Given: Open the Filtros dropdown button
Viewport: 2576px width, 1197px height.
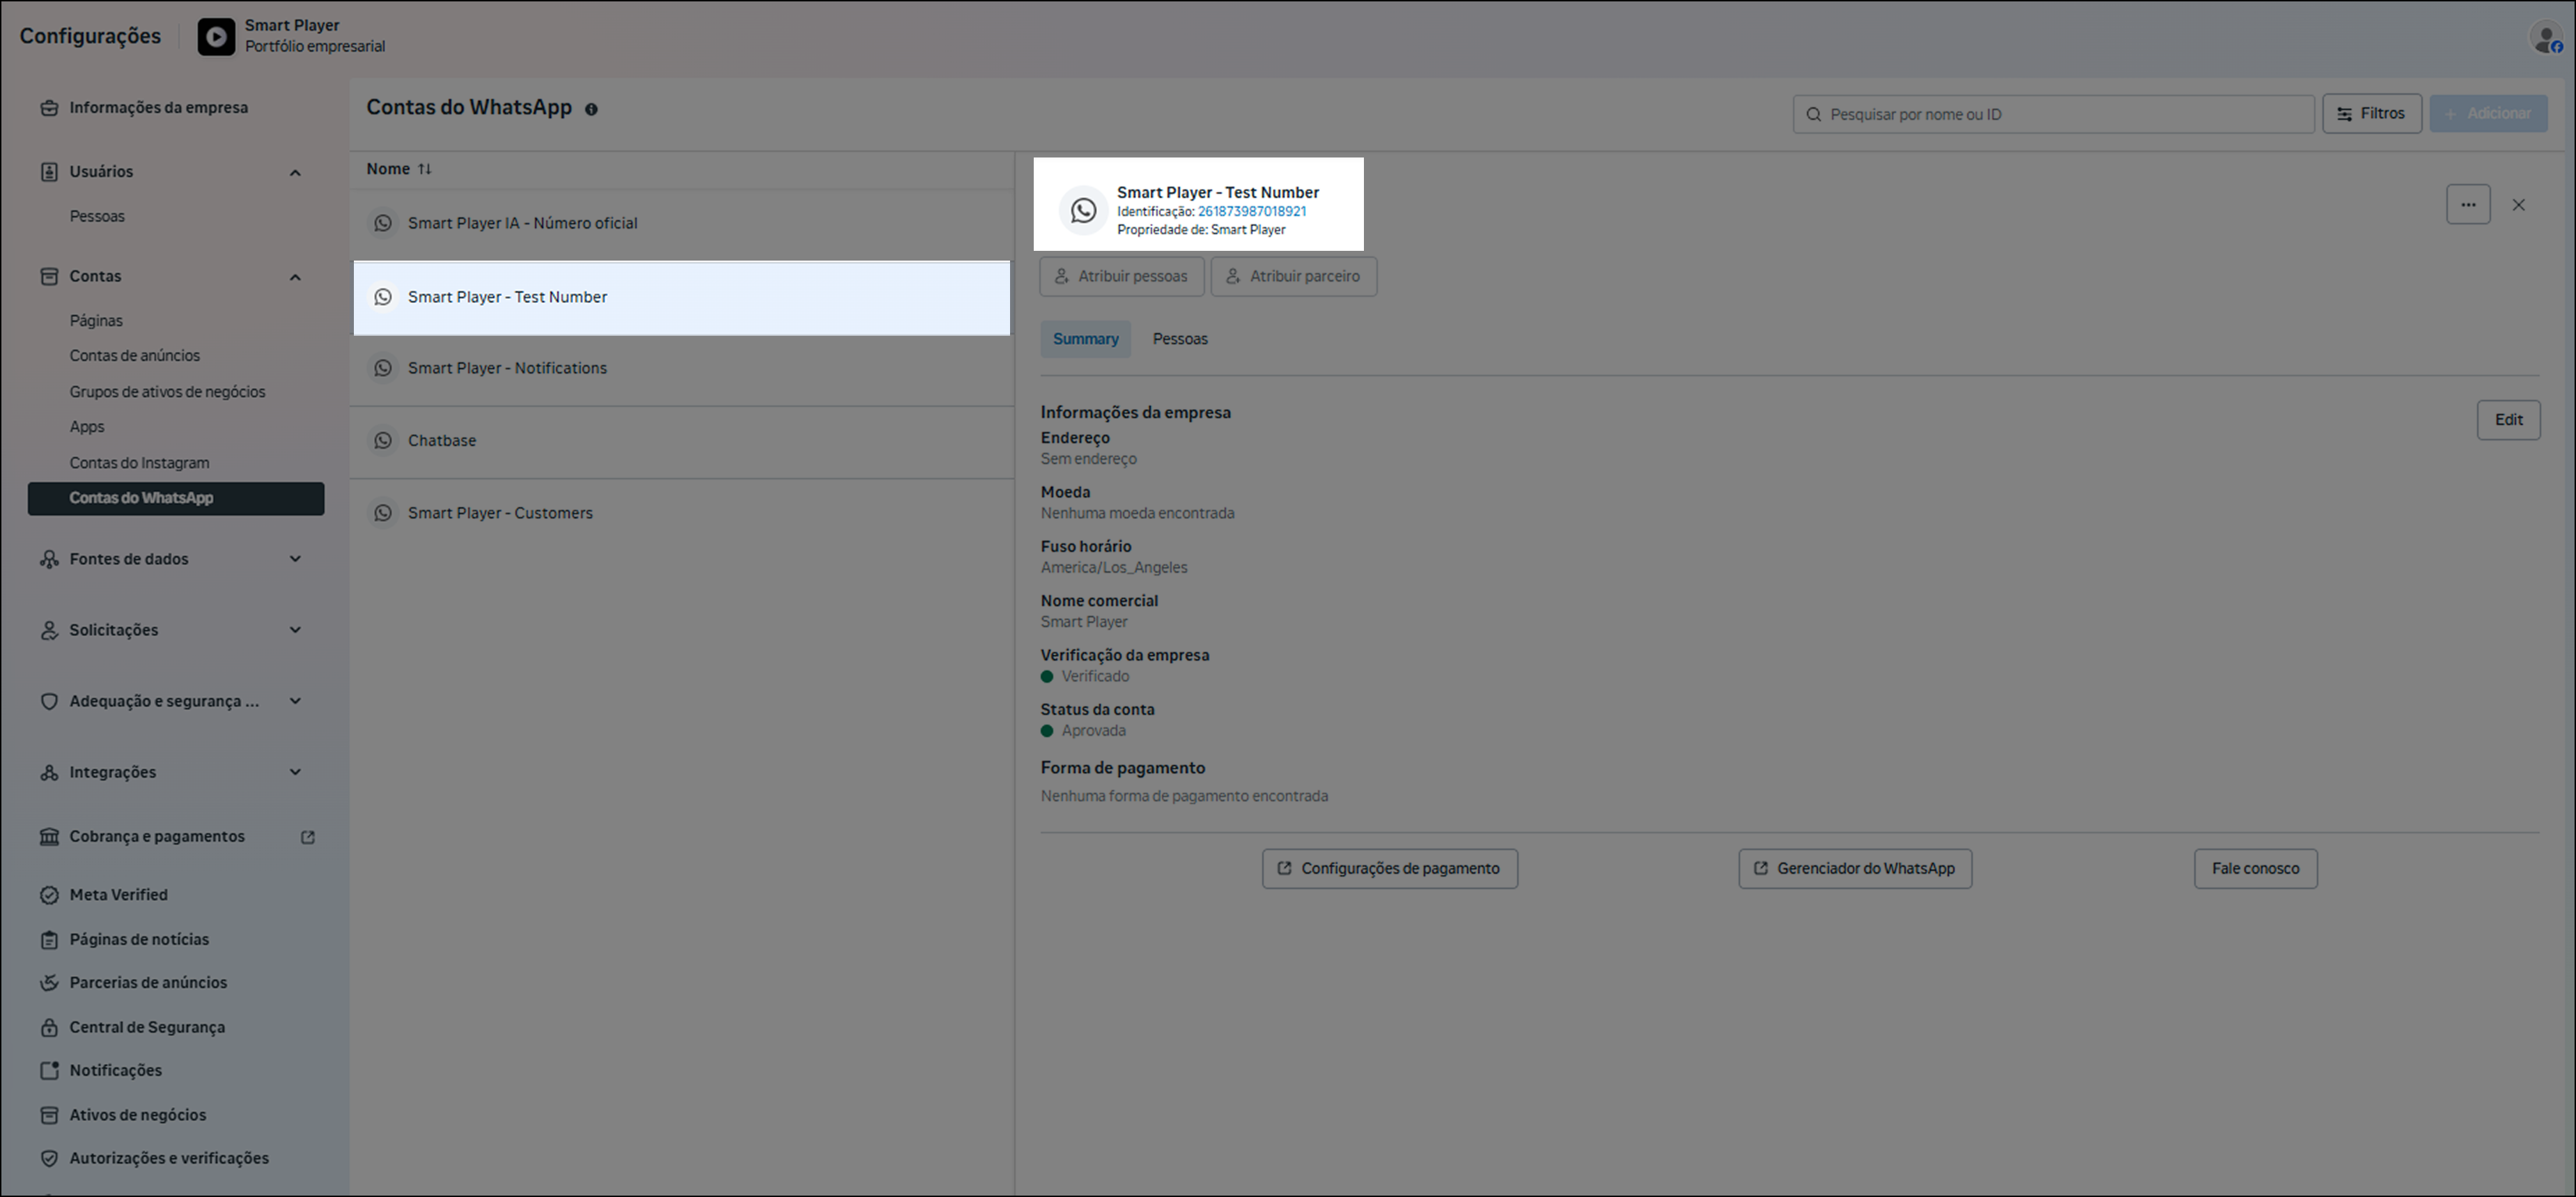Looking at the screenshot, I should [2371, 114].
